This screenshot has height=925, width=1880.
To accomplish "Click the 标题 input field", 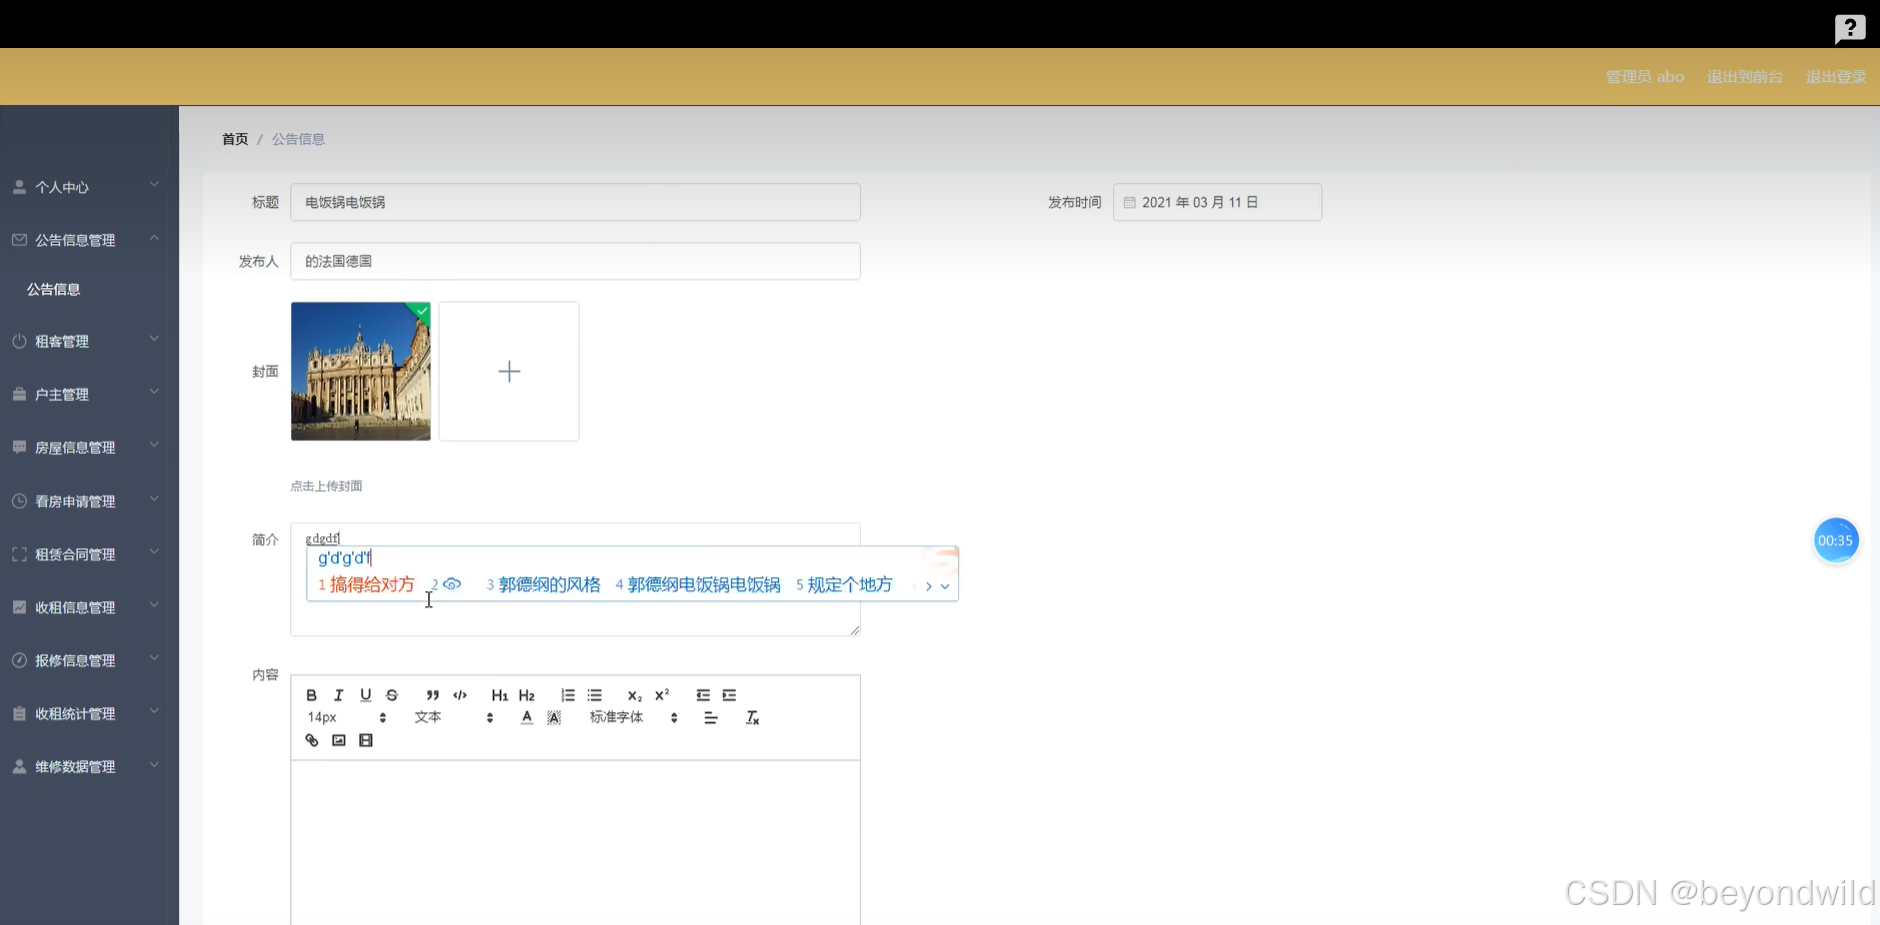I will pos(575,202).
